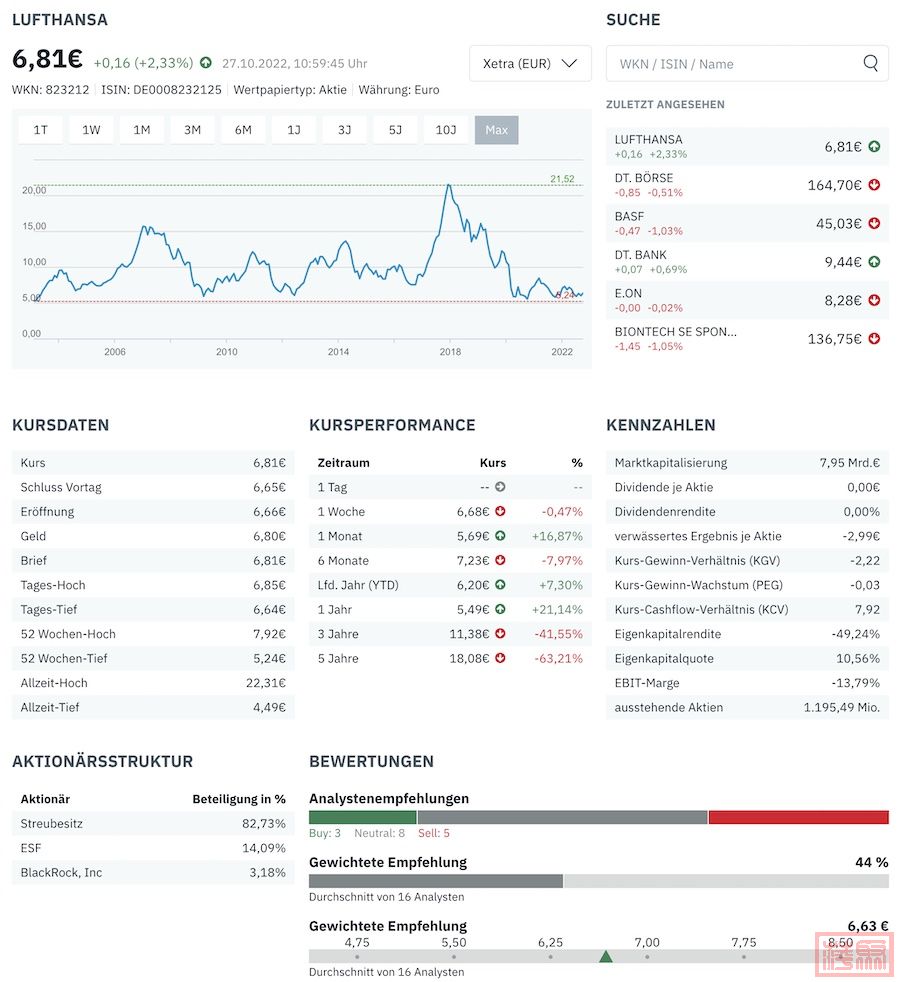Screen dimensions: 900x982
Task: Open BASF in recently viewed list
Action: tap(747, 224)
